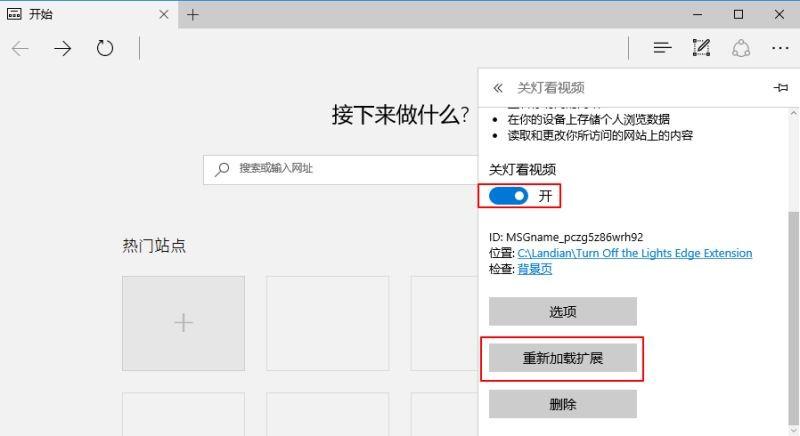Open the extension folder location link

pos(635,253)
